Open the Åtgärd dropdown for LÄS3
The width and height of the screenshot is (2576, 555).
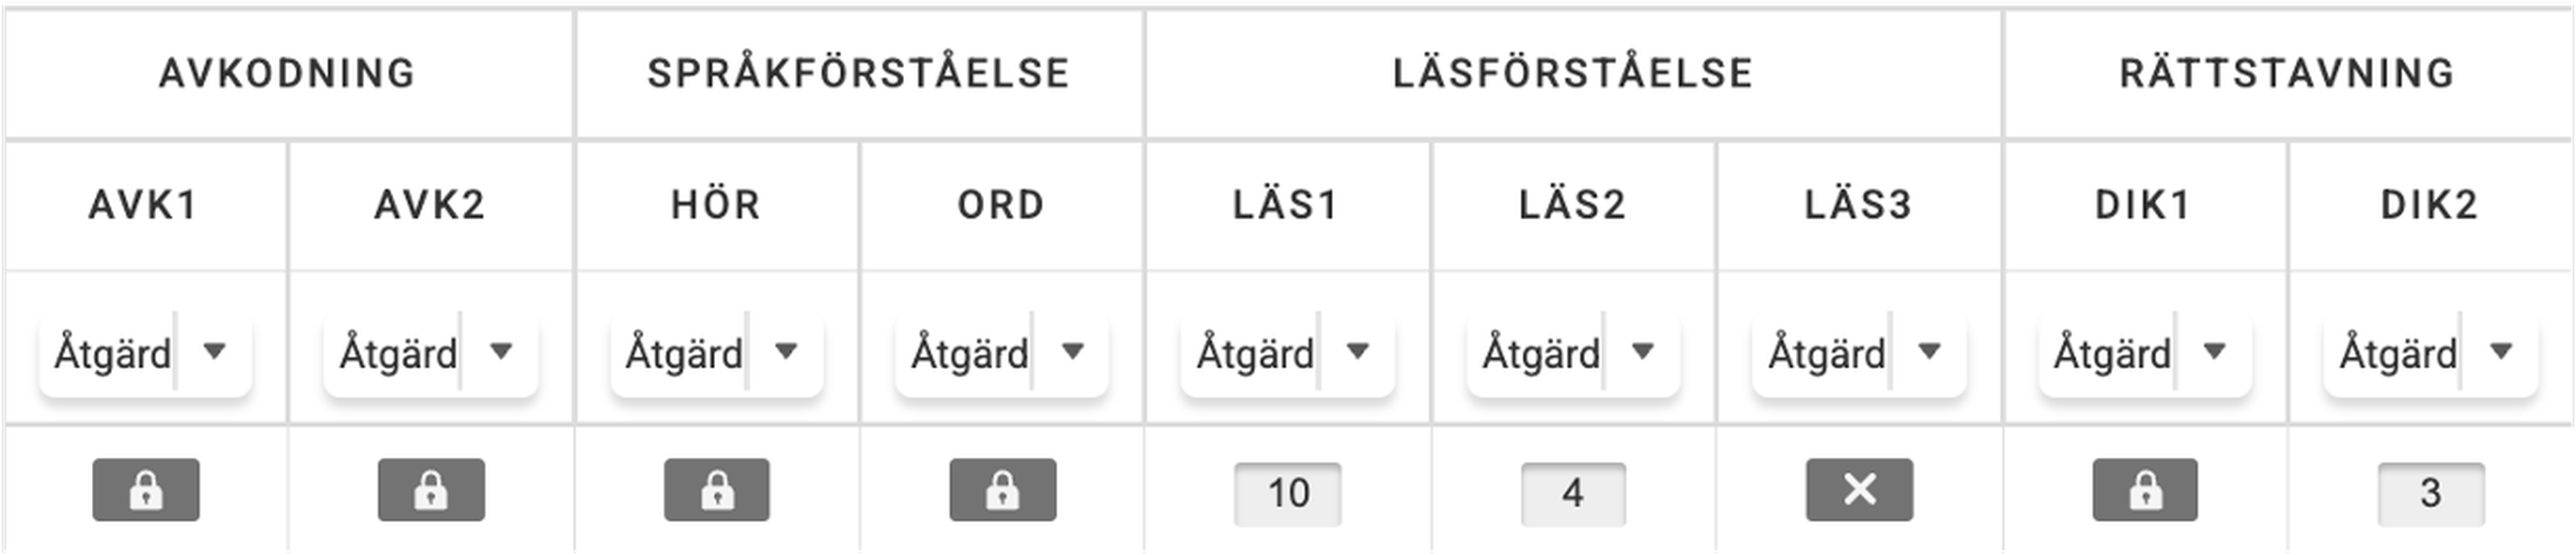(1859, 352)
